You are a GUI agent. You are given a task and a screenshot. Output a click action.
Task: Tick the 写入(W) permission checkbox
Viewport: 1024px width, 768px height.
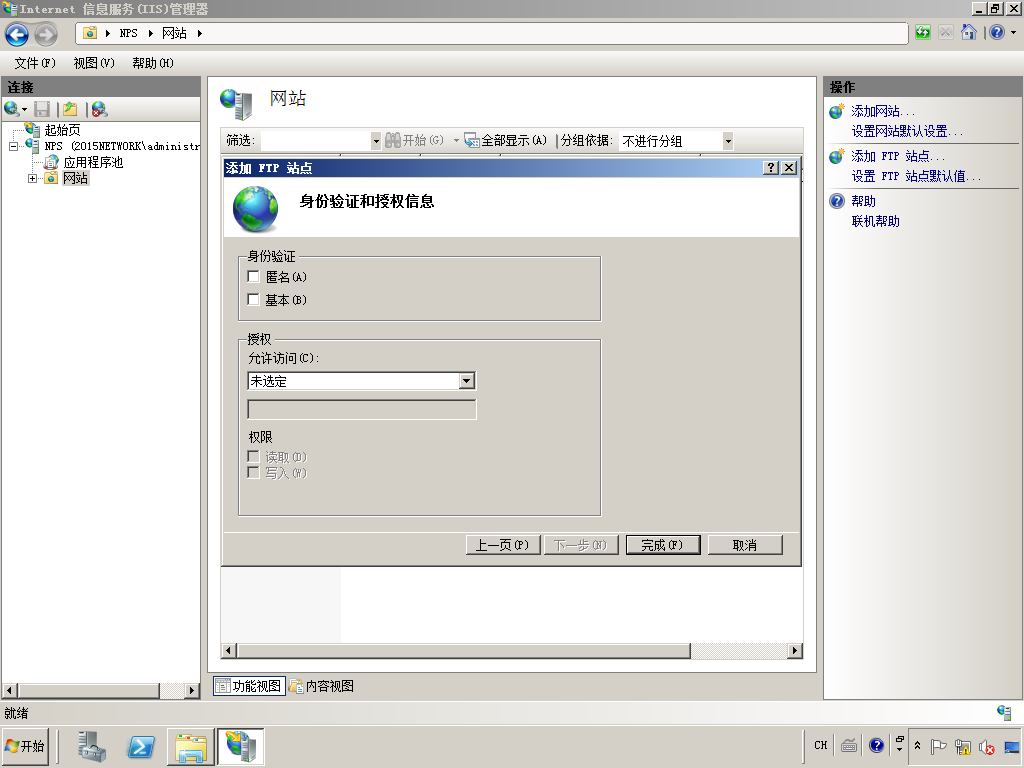253,472
